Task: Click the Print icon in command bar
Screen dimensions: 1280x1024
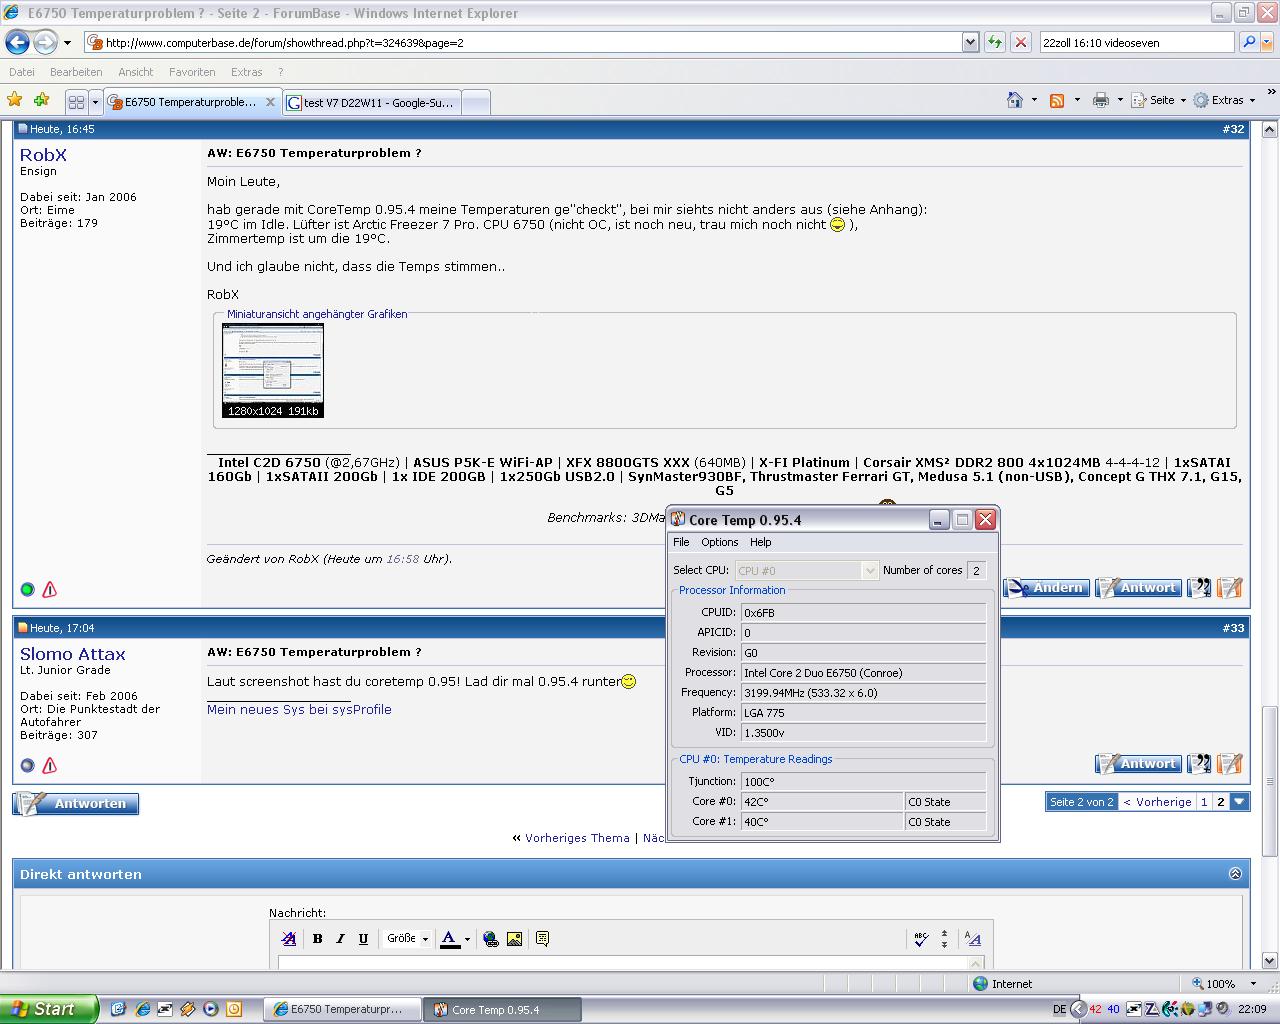Action: coord(1101,100)
